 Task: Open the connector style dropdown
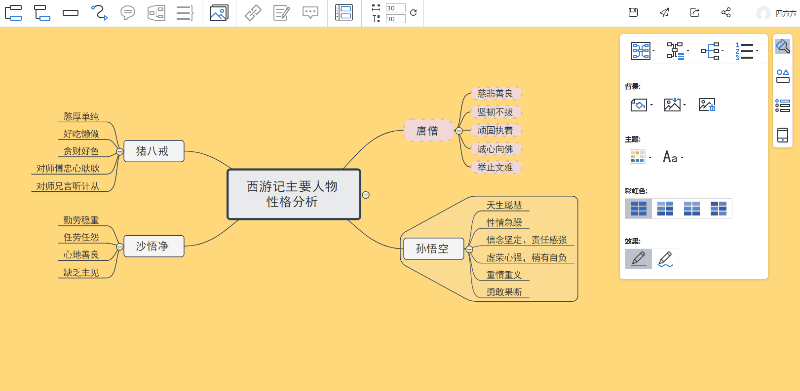(677, 51)
